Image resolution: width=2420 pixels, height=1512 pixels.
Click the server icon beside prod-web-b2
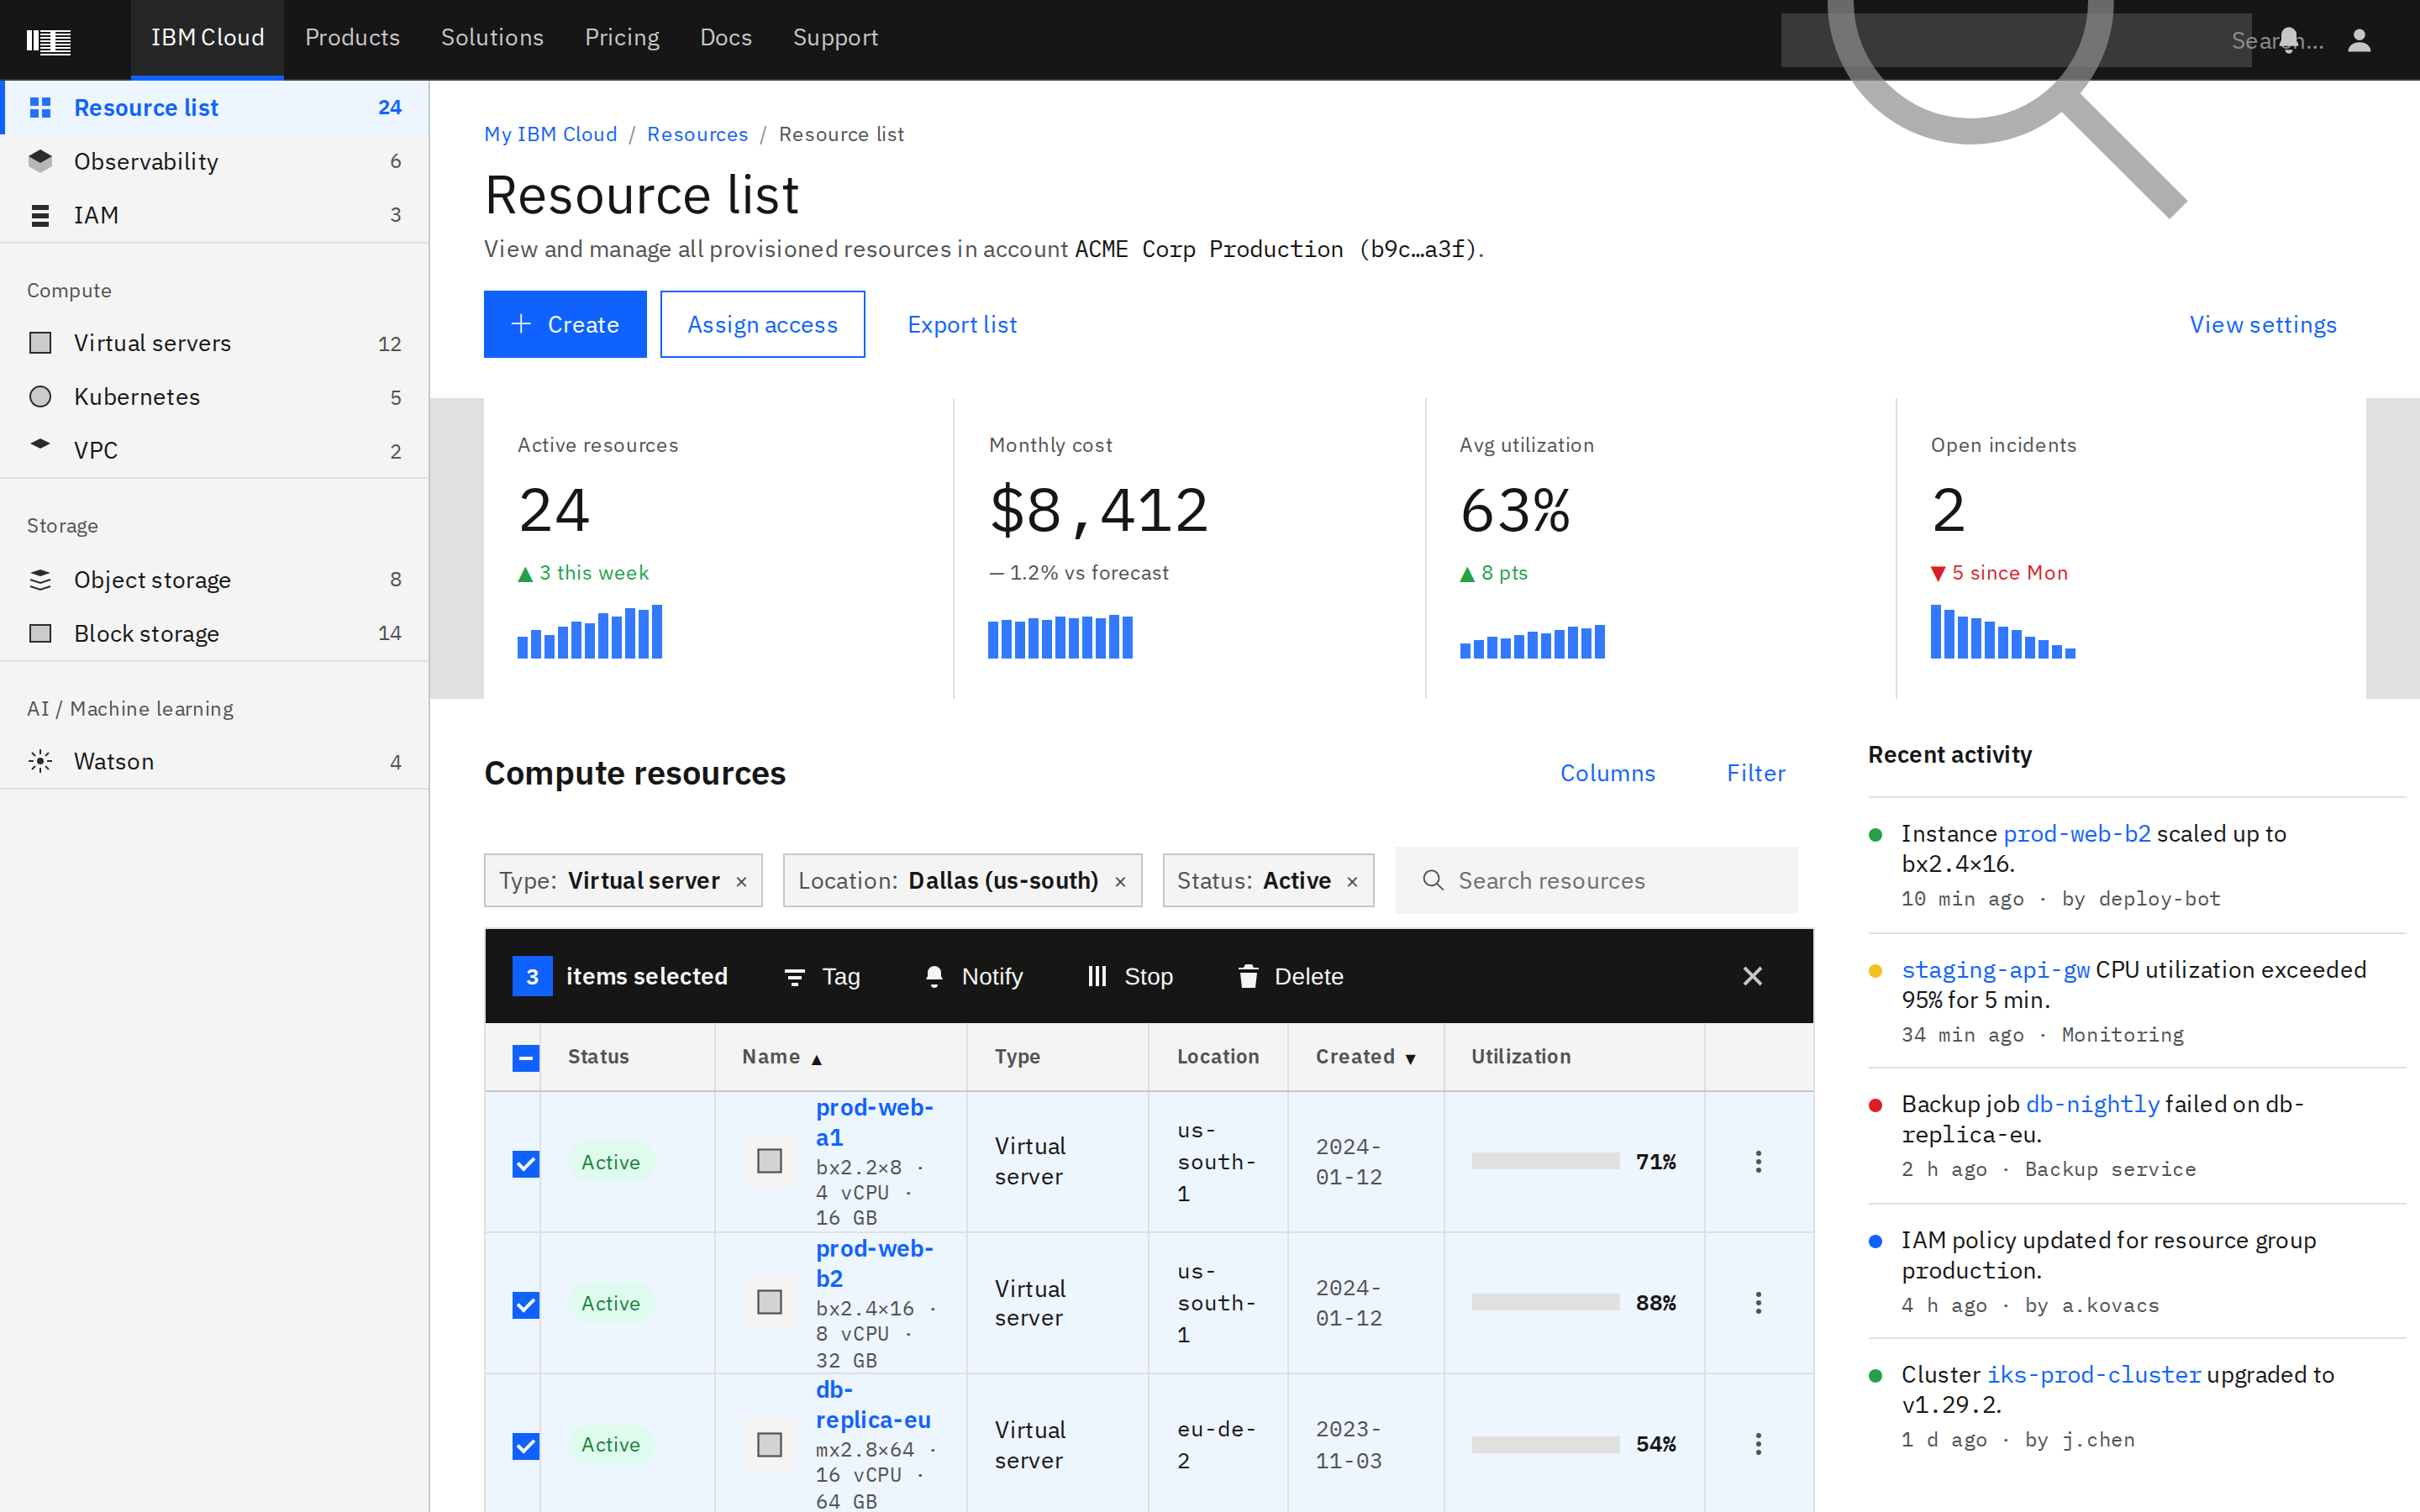coord(769,1302)
